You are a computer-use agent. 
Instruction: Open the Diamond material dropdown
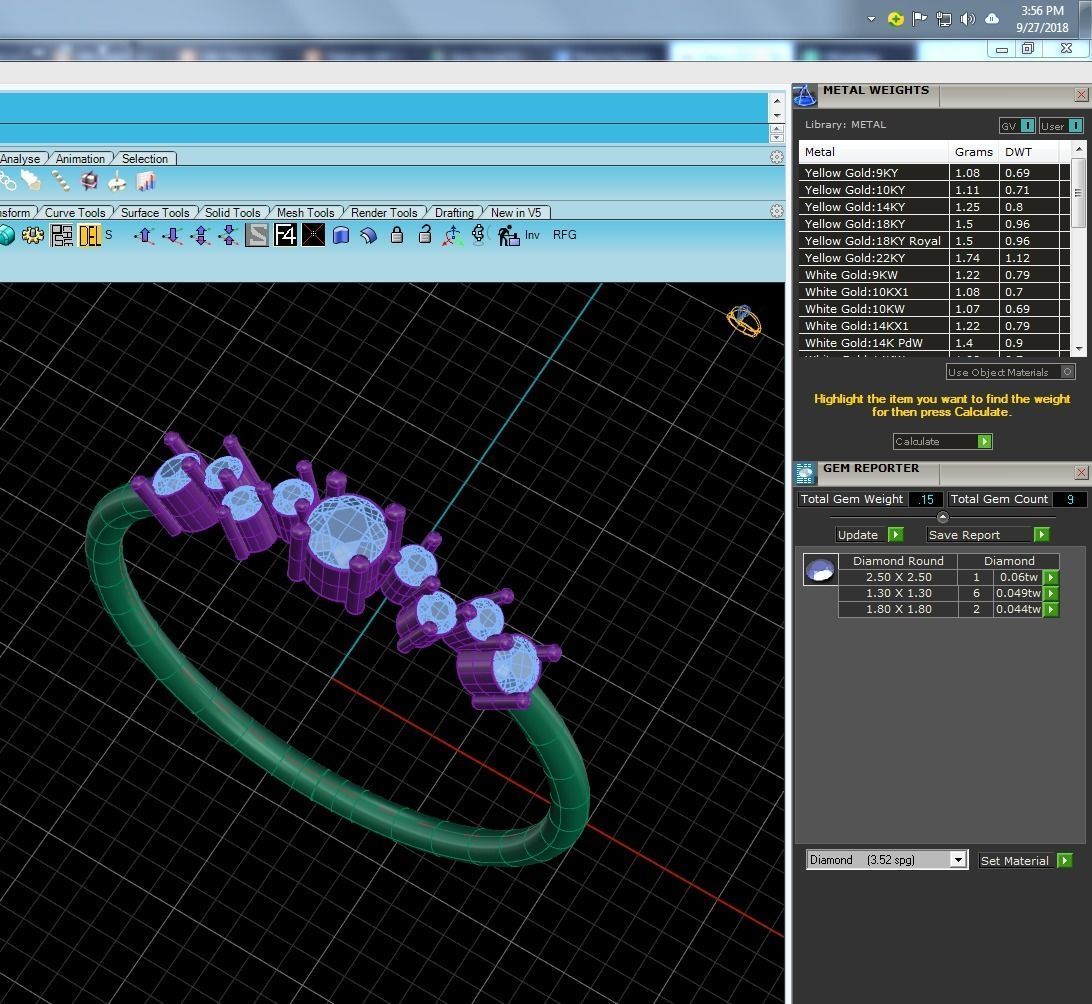958,860
